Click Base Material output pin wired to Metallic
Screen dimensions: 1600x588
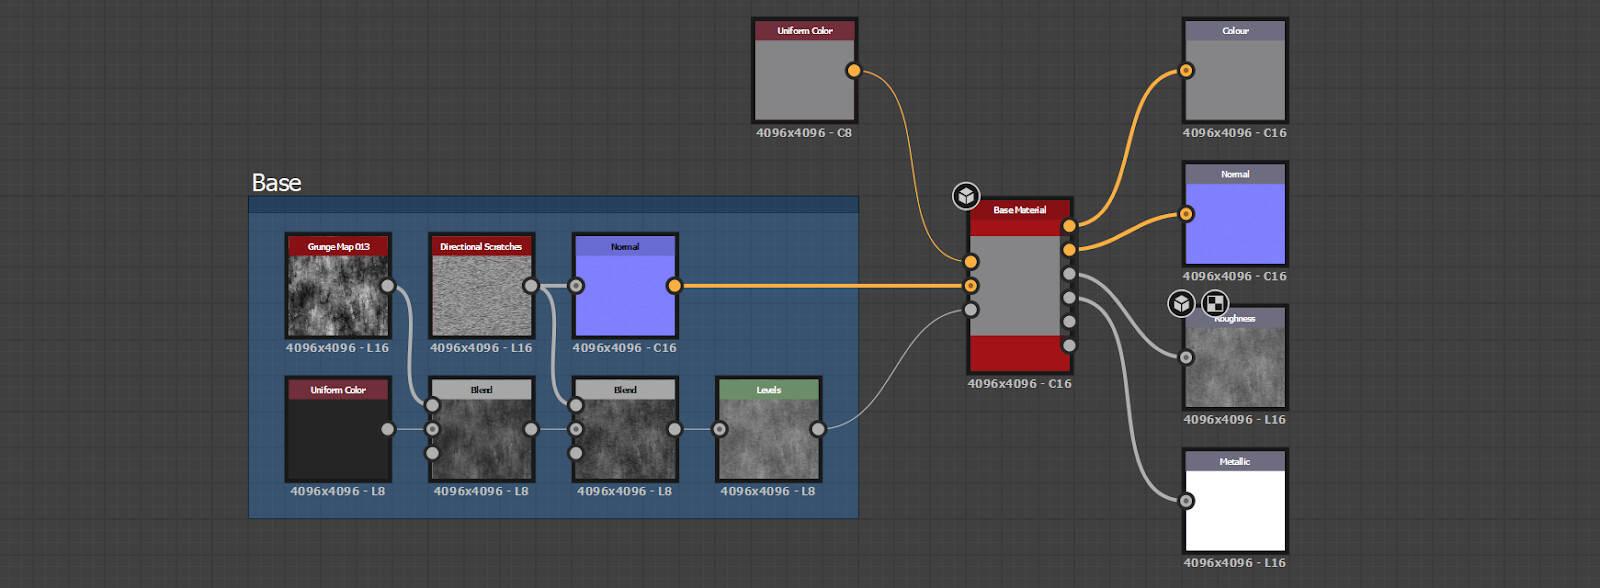(1069, 298)
